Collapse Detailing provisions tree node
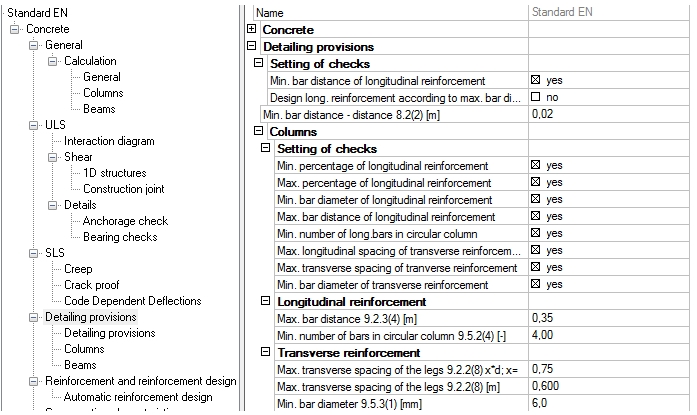This screenshot has height=415, width=697. [x=33, y=317]
